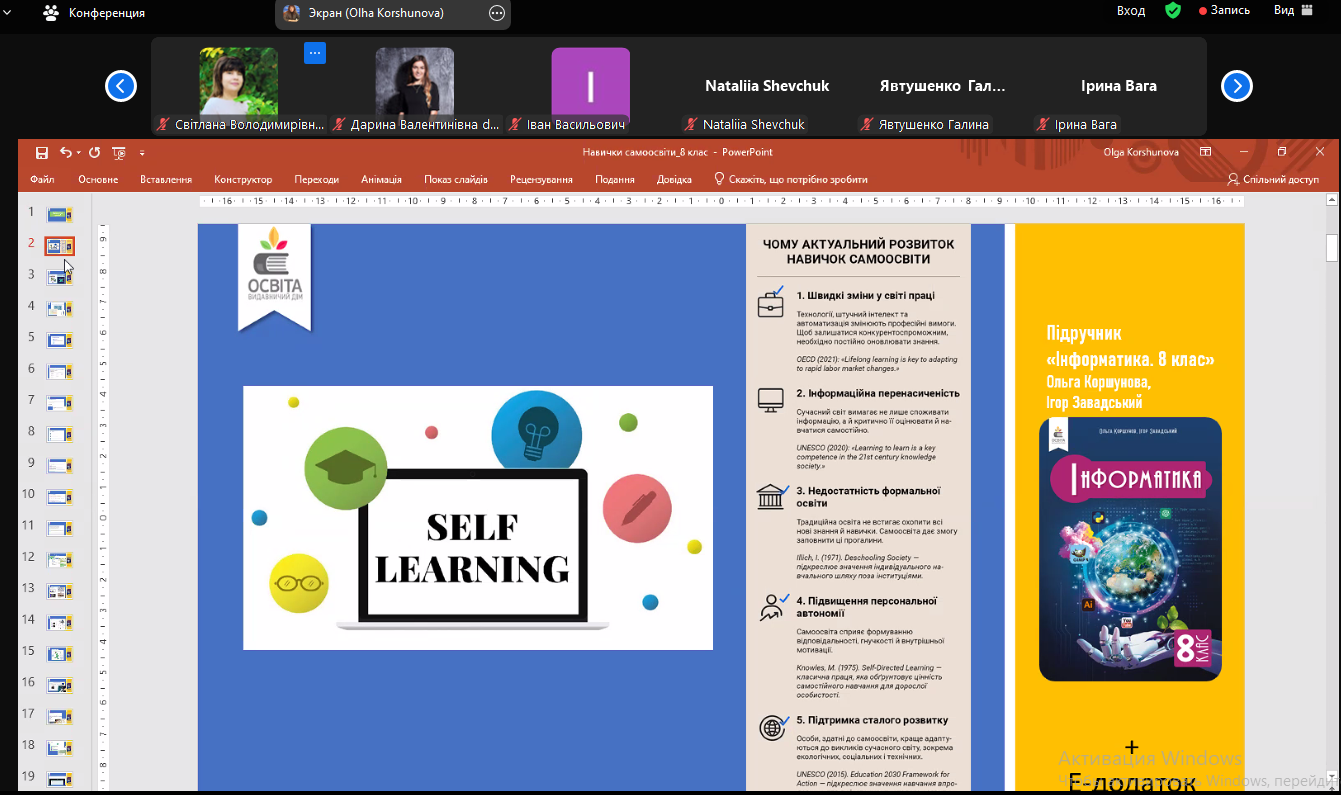Click the Redo icon in quick access
This screenshot has height=795, width=1341.
coord(95,153)
